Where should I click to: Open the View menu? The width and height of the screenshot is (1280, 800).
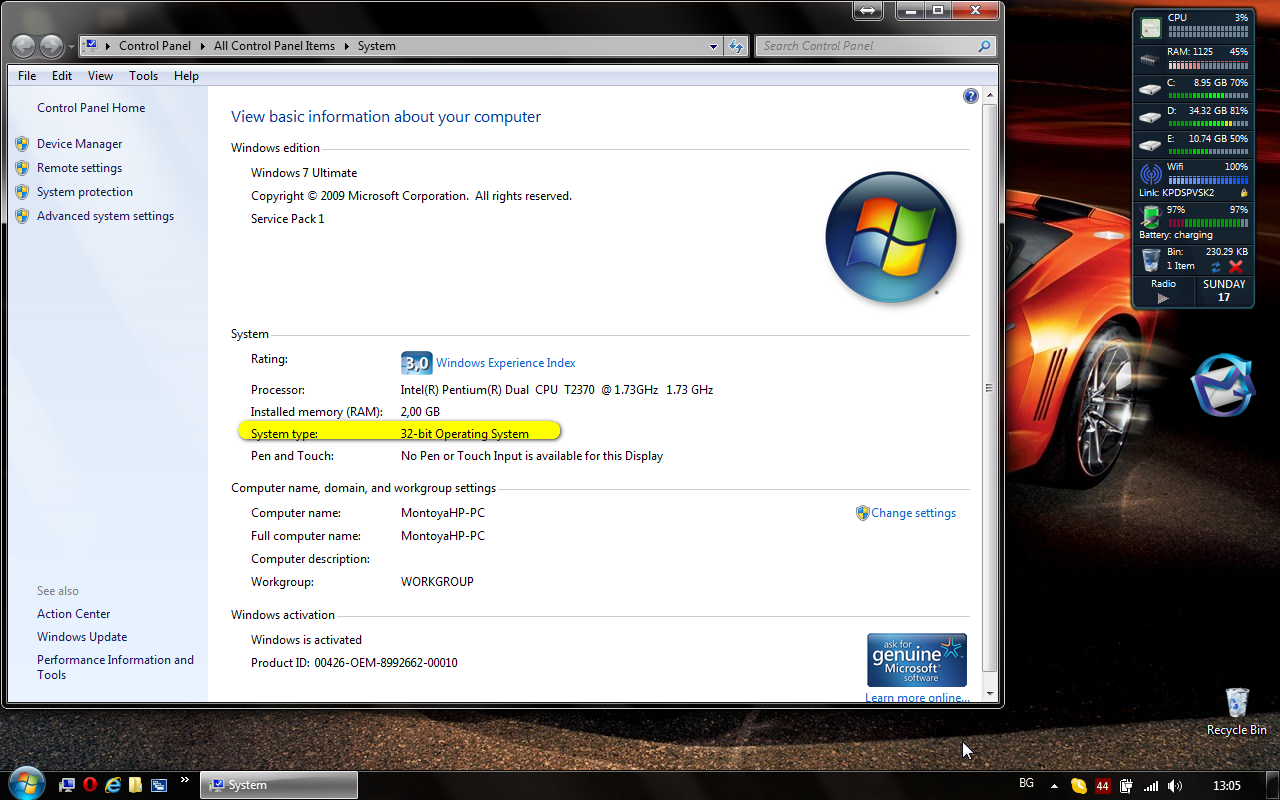pyautogui.click(x=100, y=76)
